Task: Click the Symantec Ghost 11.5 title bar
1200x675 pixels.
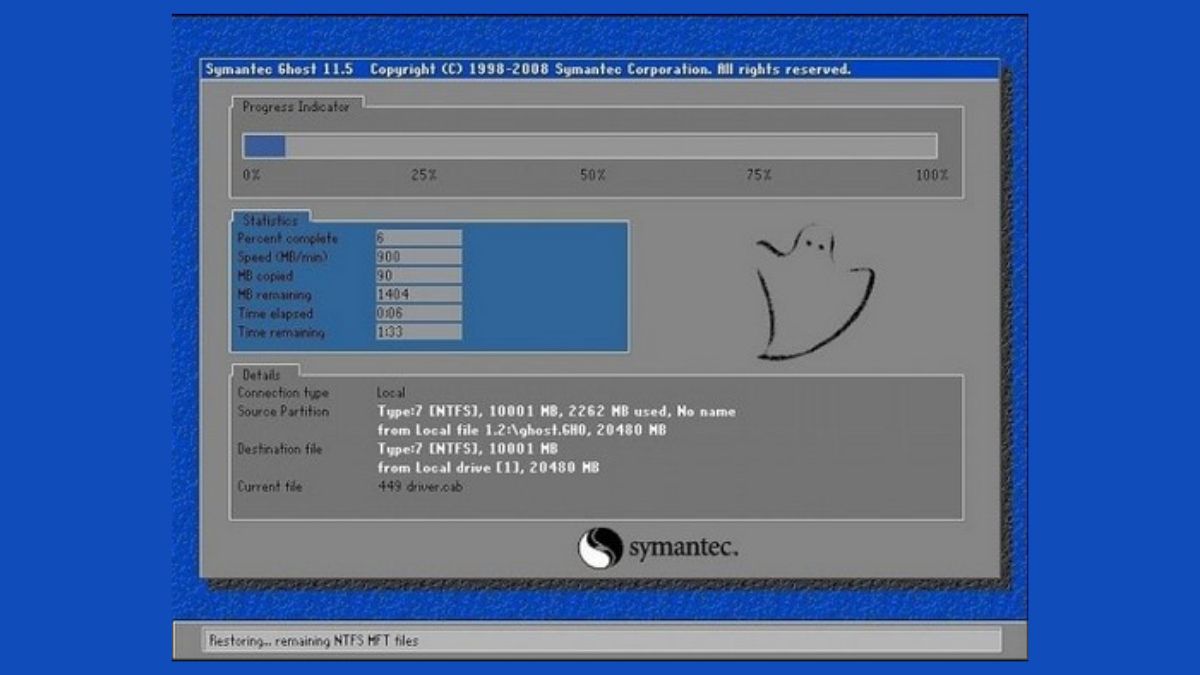Action: [600, 69]
